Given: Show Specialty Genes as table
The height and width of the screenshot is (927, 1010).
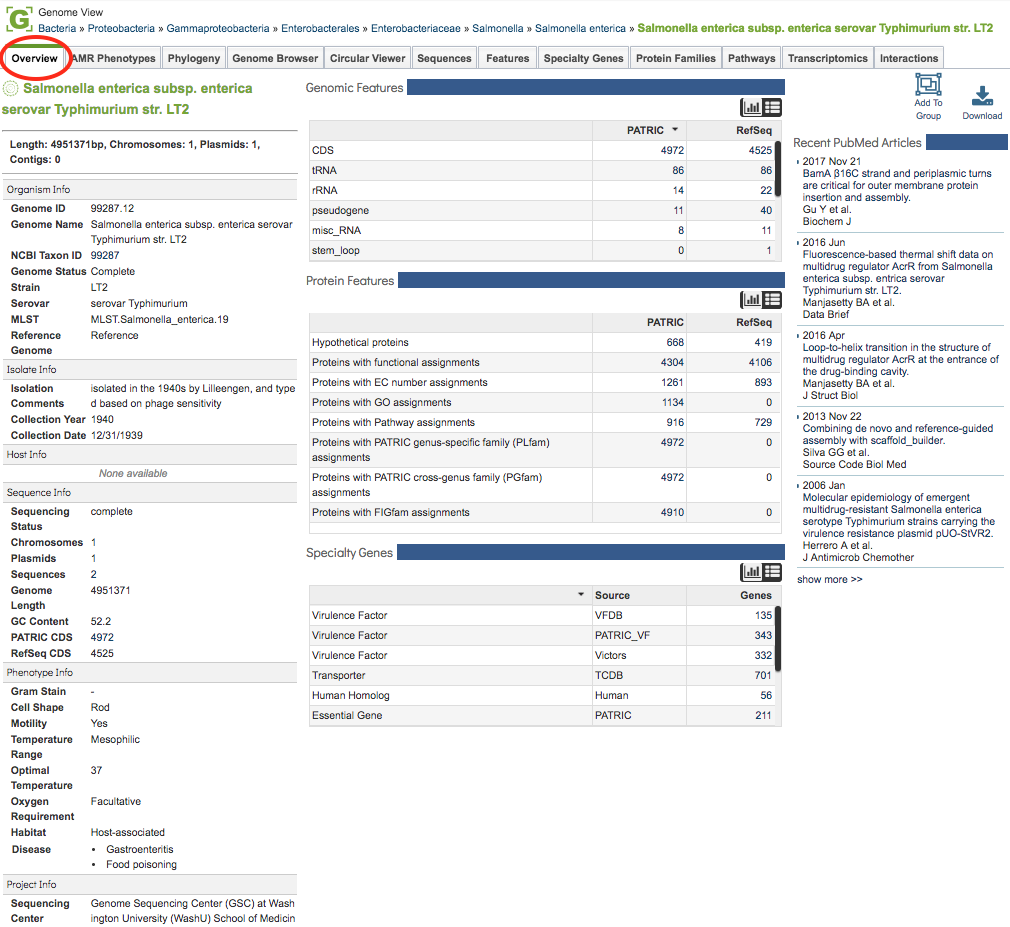Looking at the screenshot, I should 772,571.
